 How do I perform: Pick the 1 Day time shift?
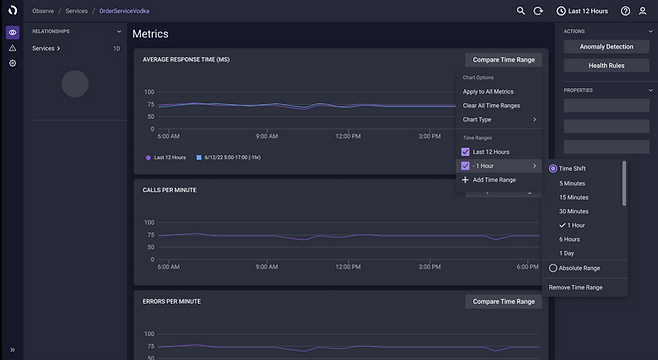coord(567,253)
